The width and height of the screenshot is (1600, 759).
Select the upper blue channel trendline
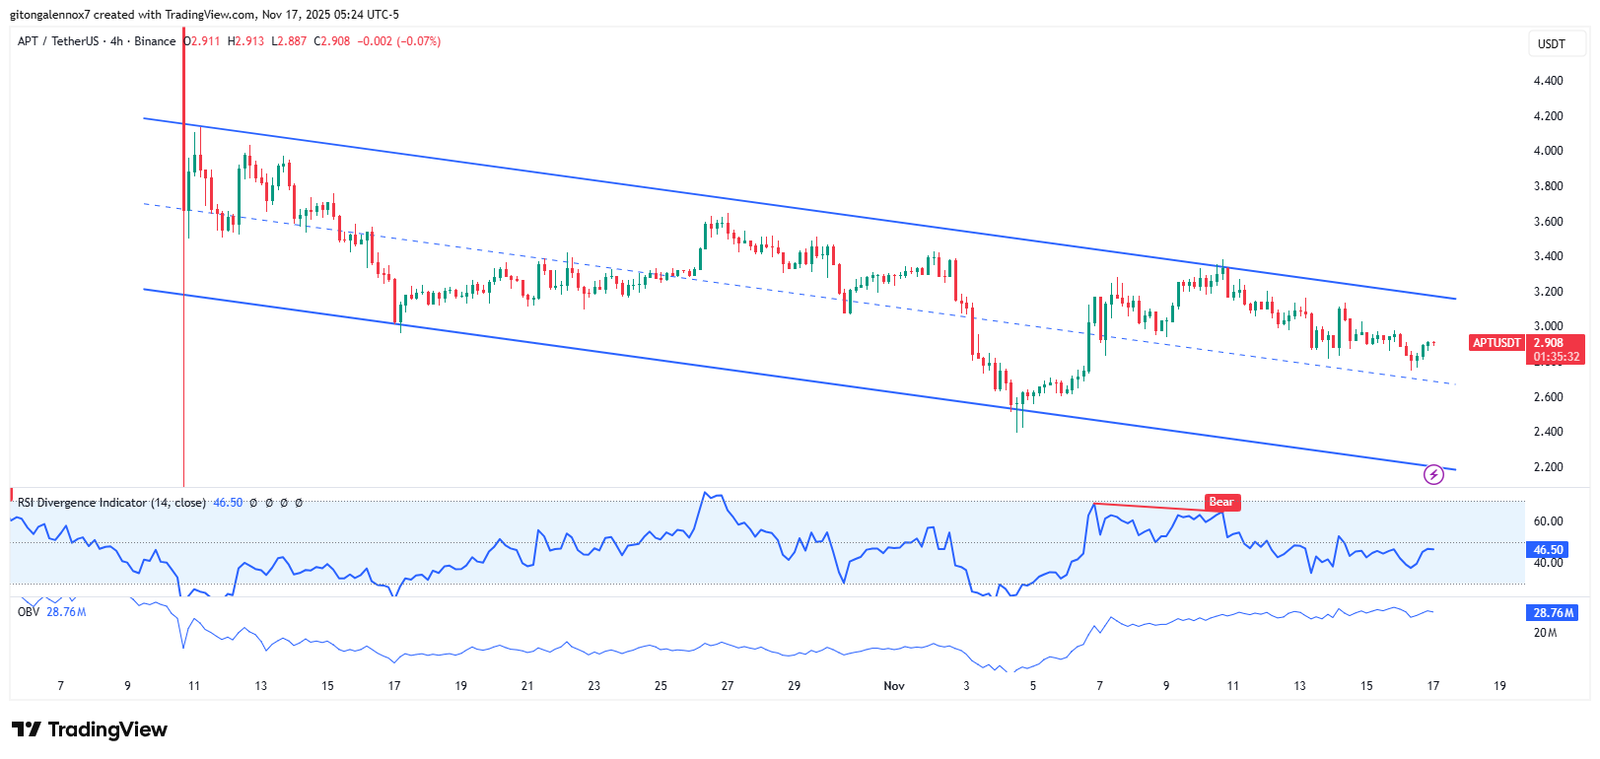coord(800,208)
